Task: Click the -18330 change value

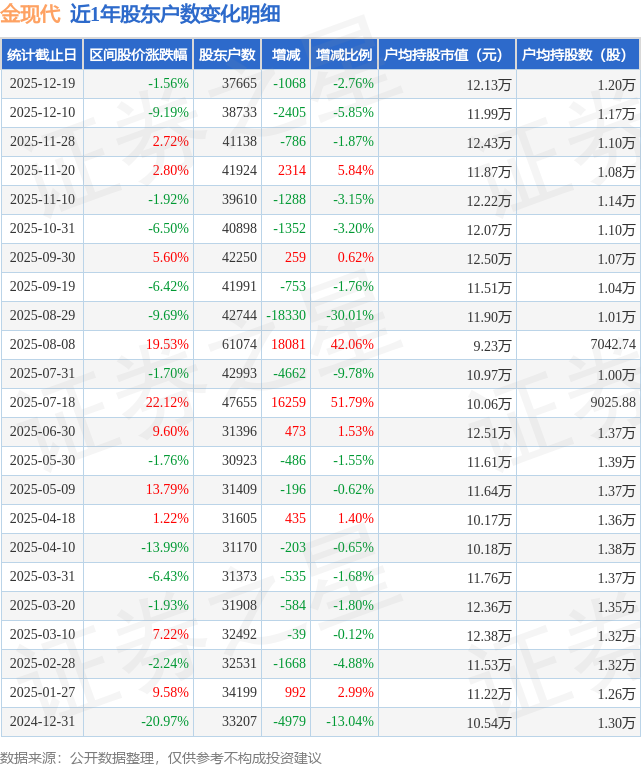Action: point(286,316)
